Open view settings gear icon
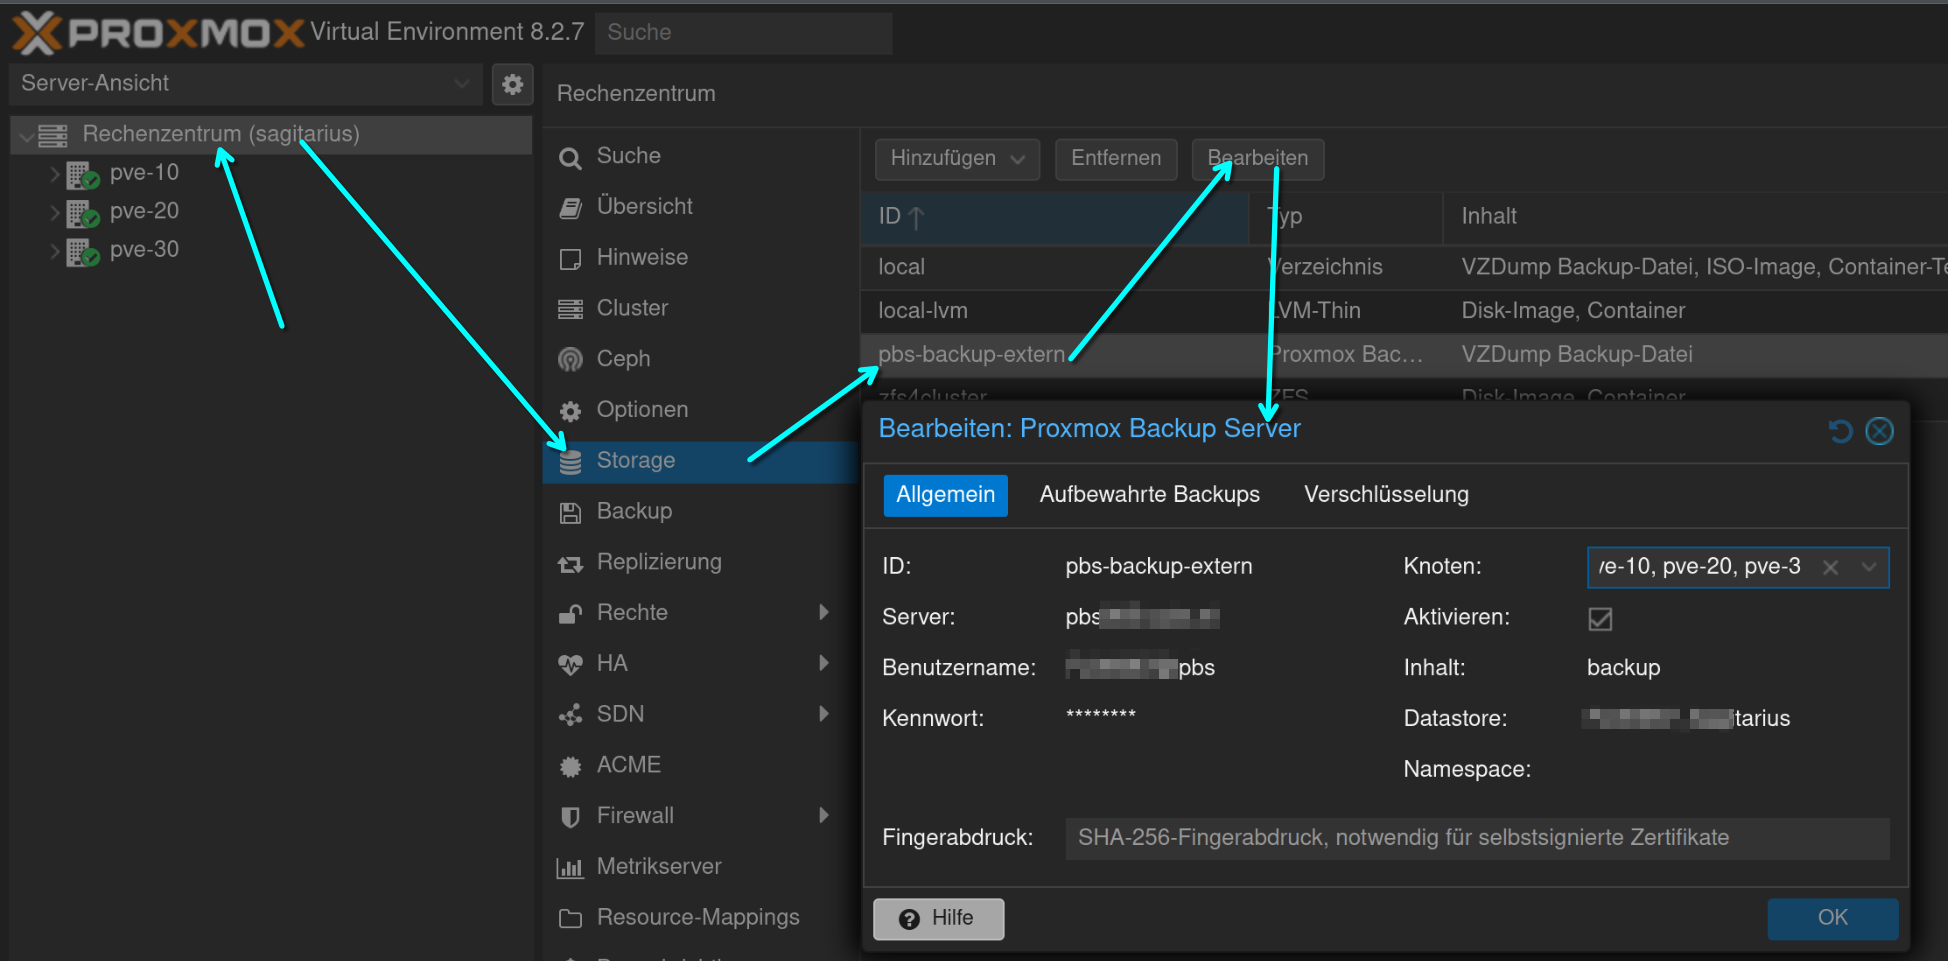1948x961 pixels. pyautogui.click(x=513, y=84)
